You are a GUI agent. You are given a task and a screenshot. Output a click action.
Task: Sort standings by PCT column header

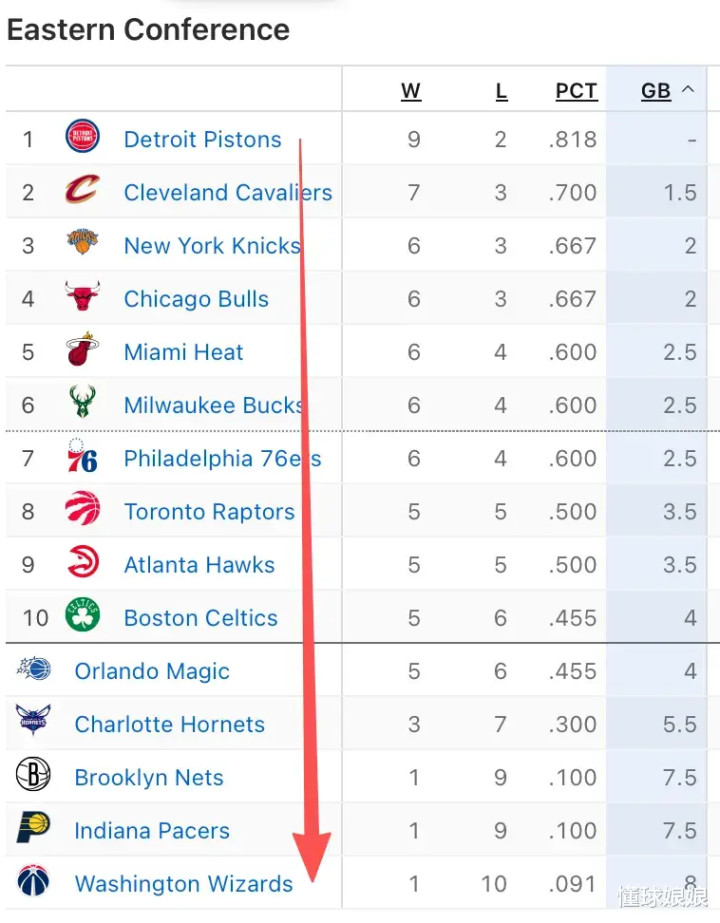(x=576, y=91)
